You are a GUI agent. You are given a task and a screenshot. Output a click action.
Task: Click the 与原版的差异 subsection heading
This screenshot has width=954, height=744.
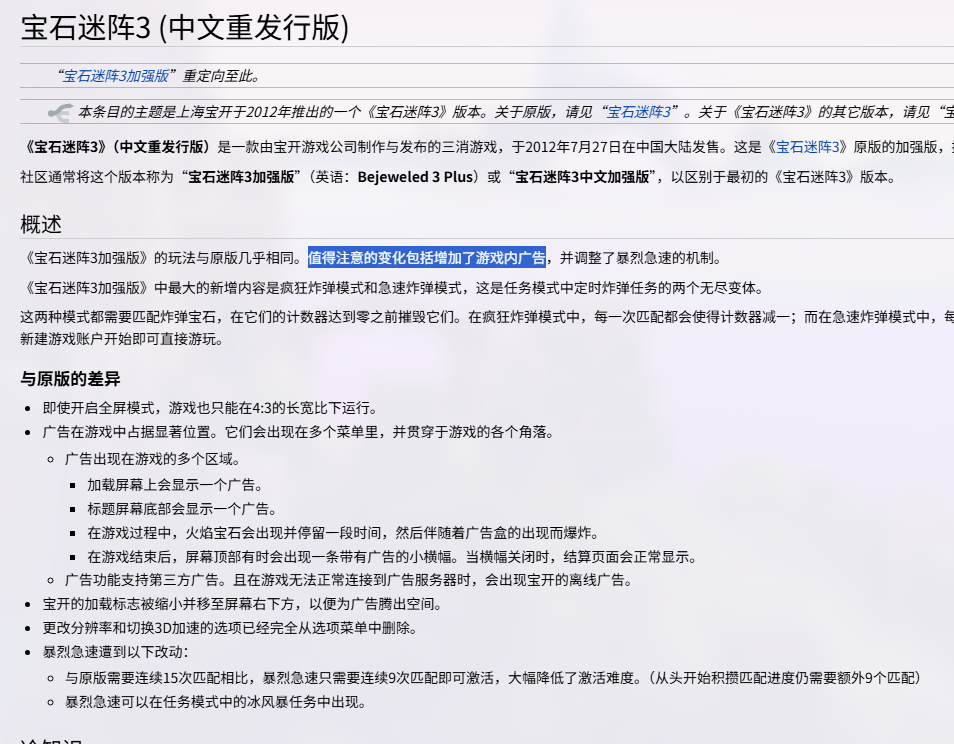(x=70, y=378)
